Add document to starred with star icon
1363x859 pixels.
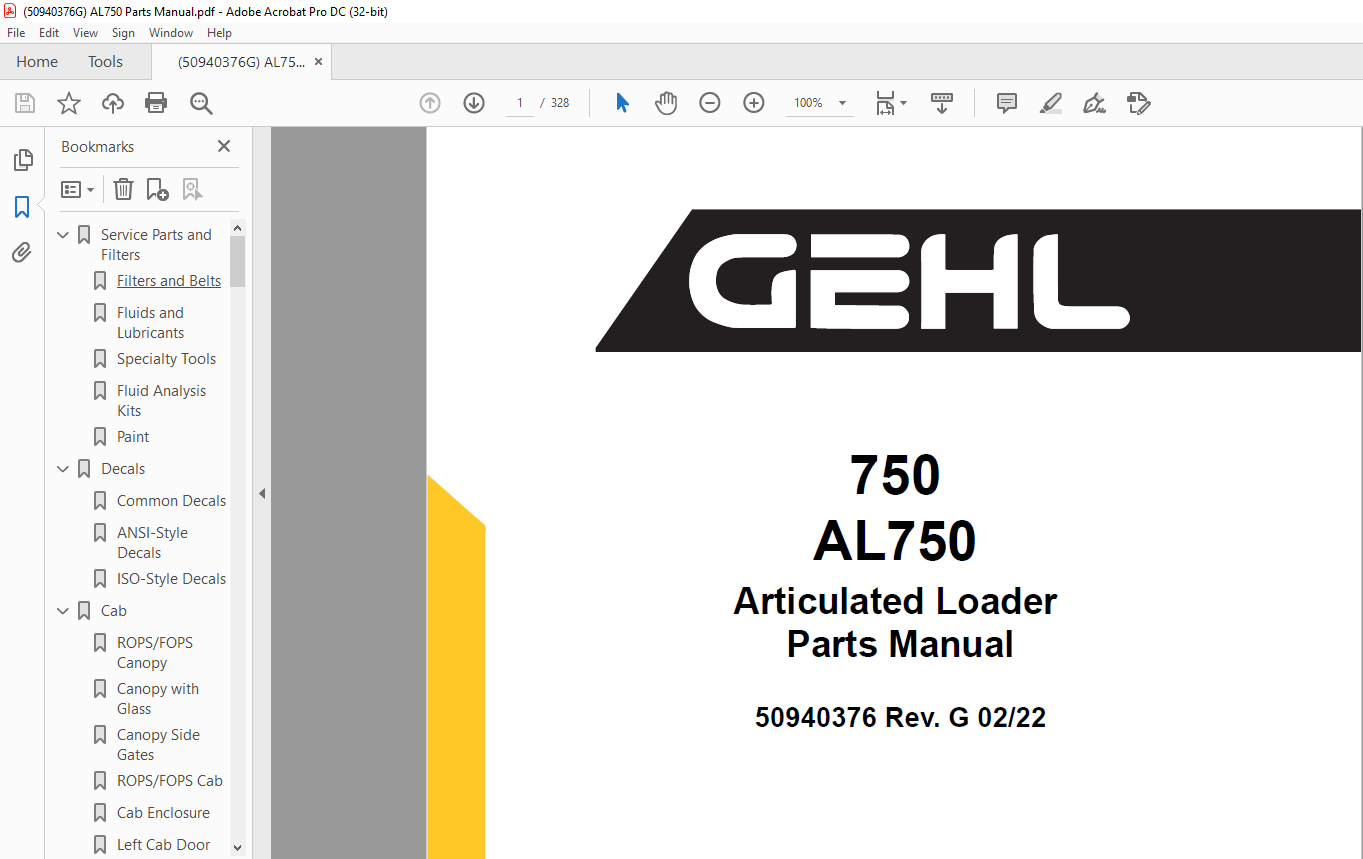click(69, 103)
